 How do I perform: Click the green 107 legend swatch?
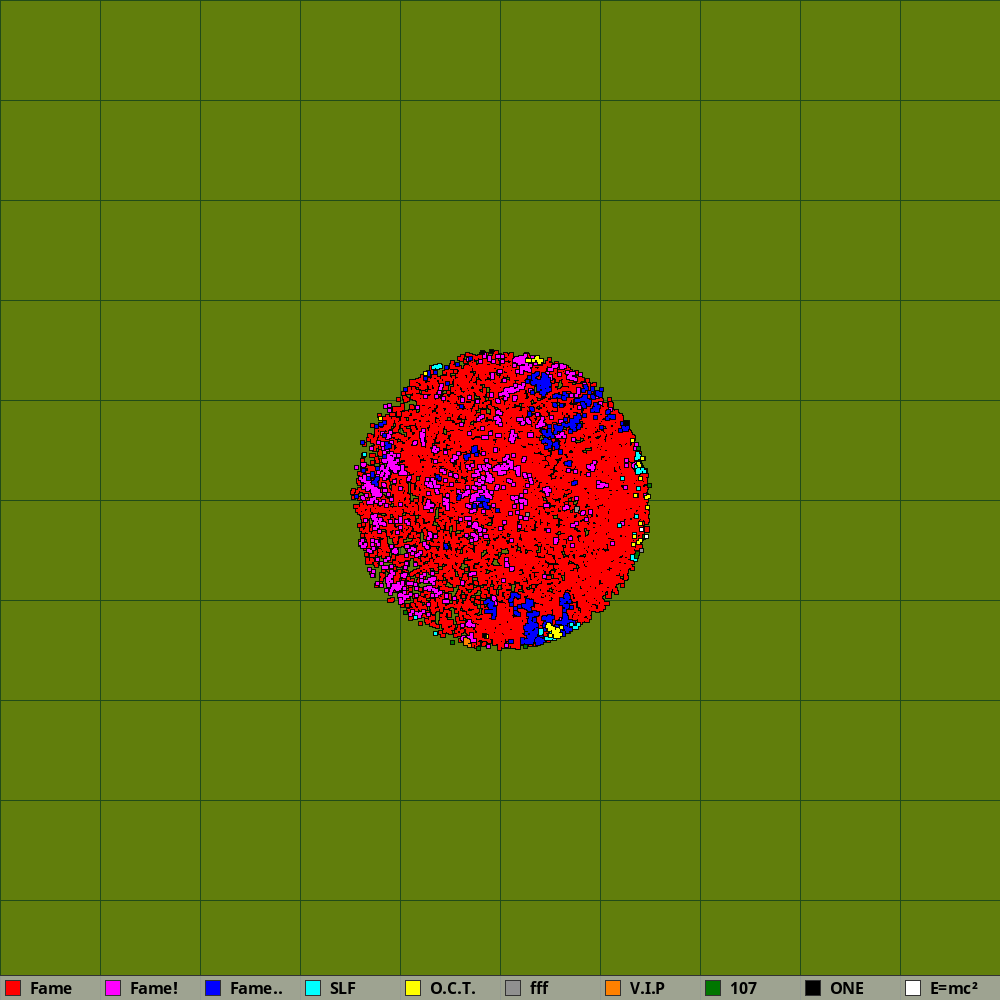[x=713, y=988]
